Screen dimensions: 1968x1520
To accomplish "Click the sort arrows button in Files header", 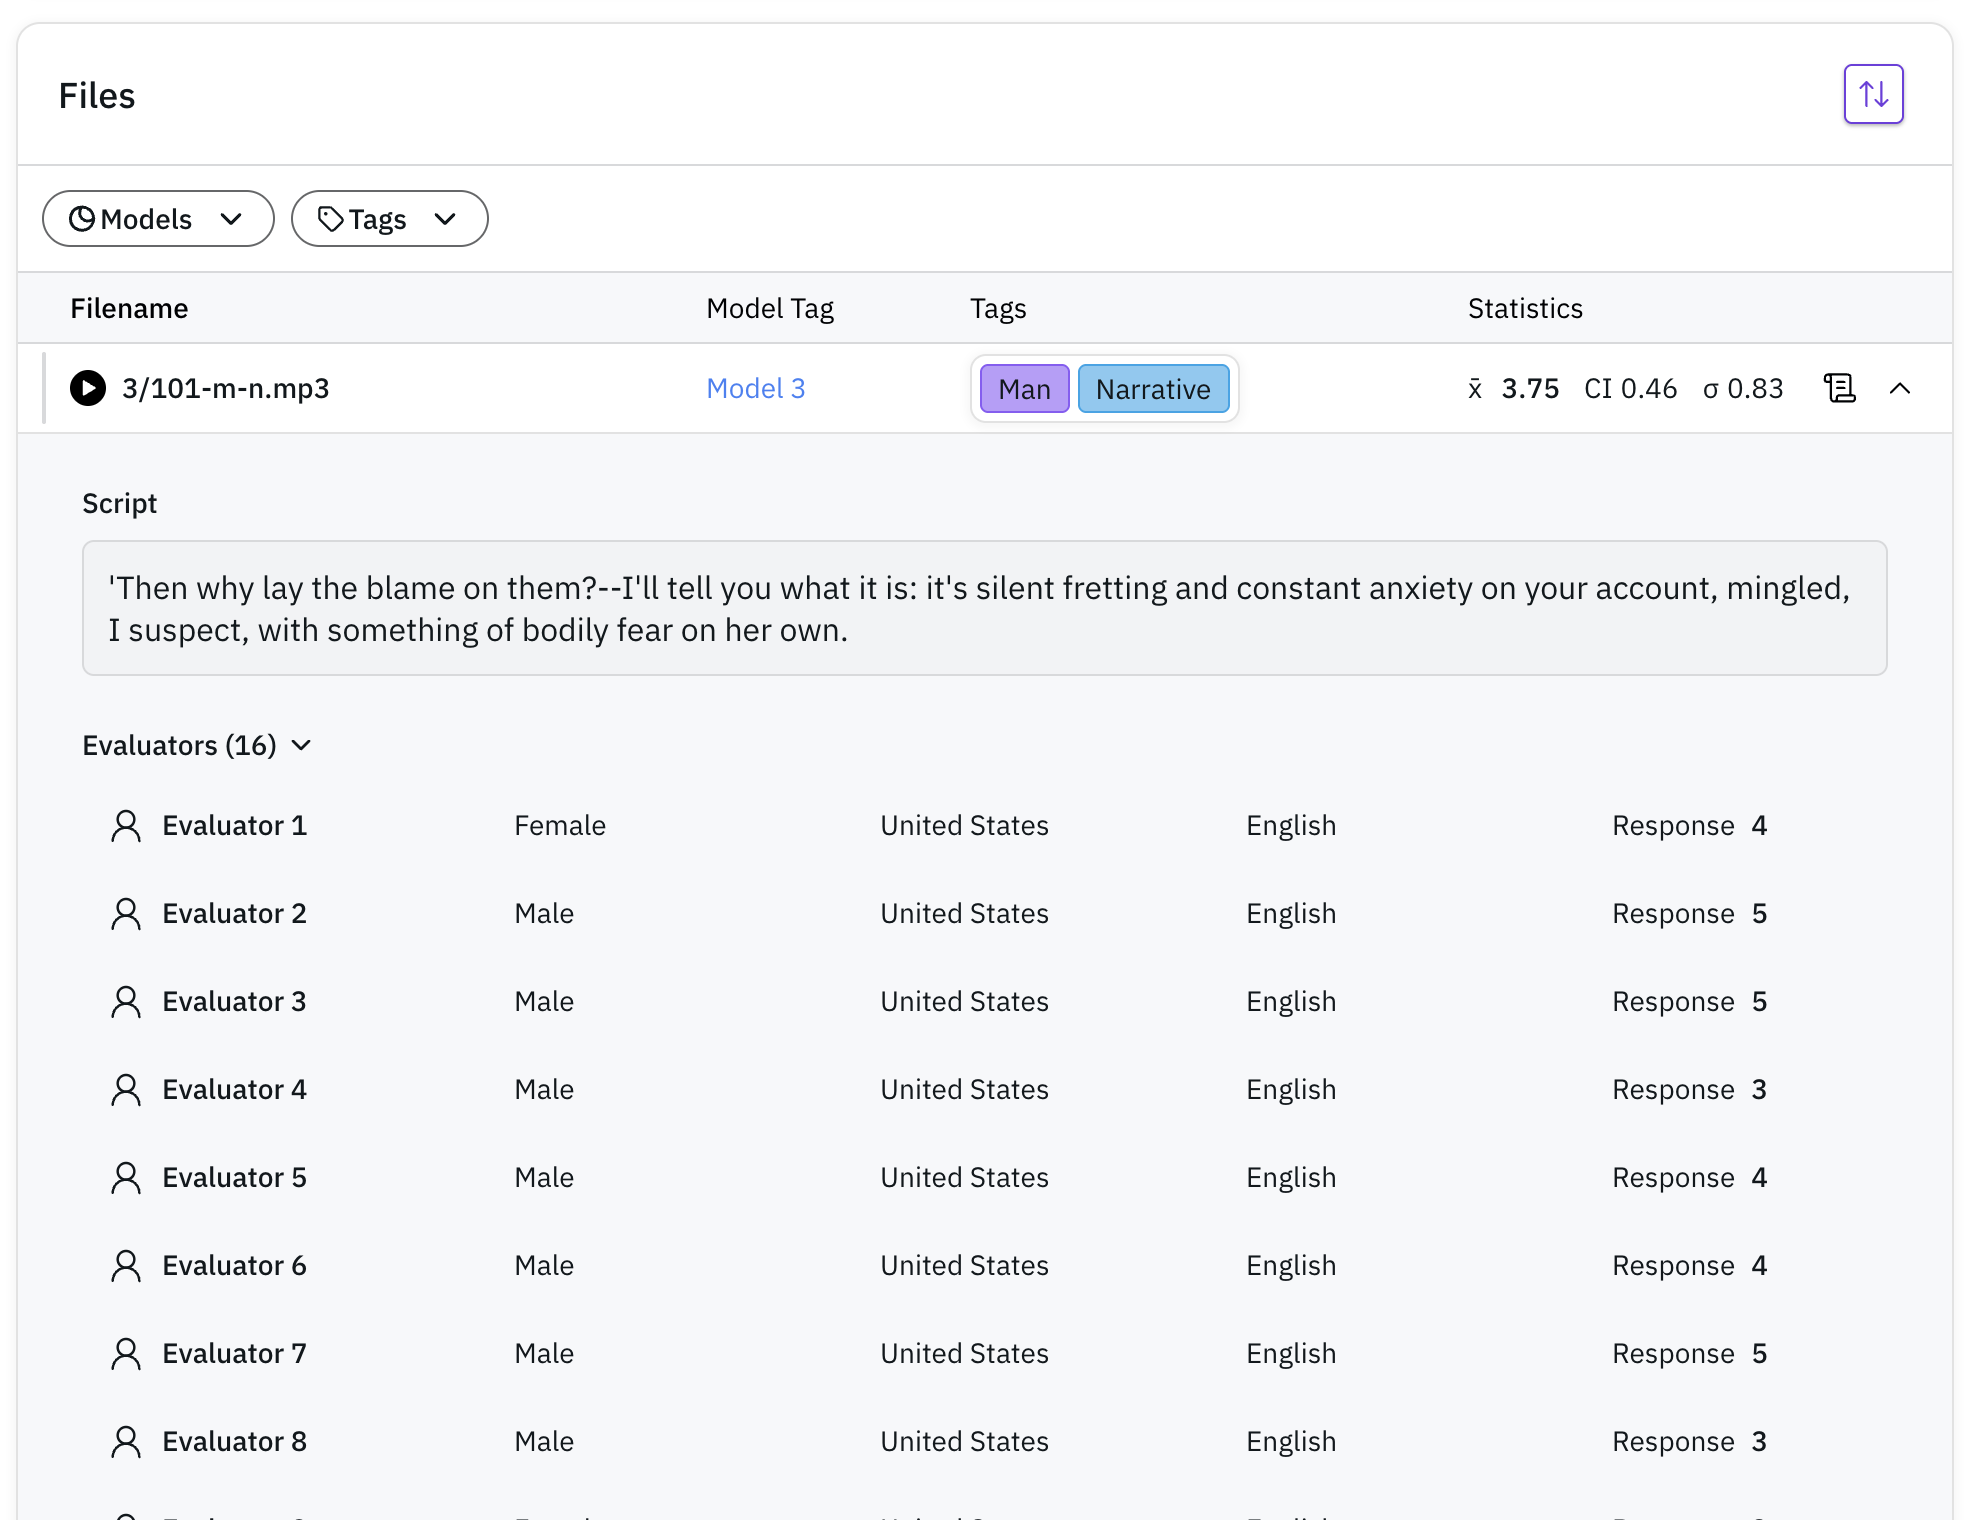I will (1873, 94).
